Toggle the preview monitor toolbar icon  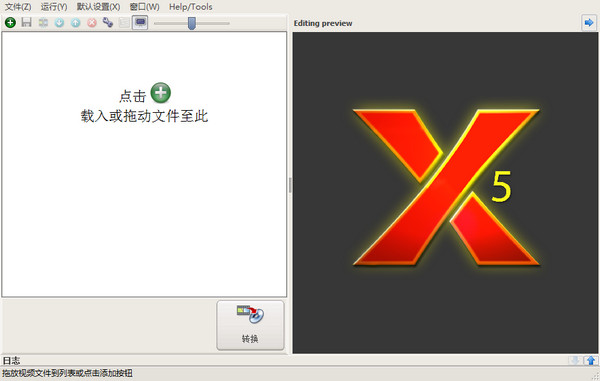(x=140, y=23)
